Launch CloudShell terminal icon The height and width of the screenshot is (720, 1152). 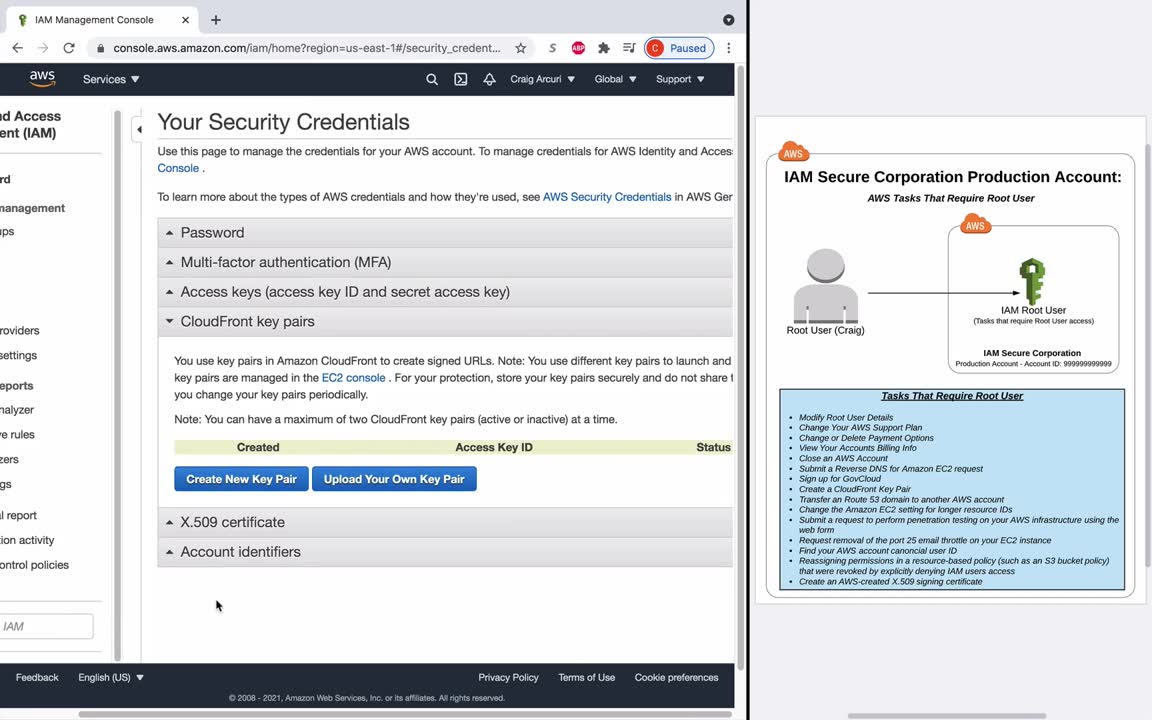(x=461, y=79)
